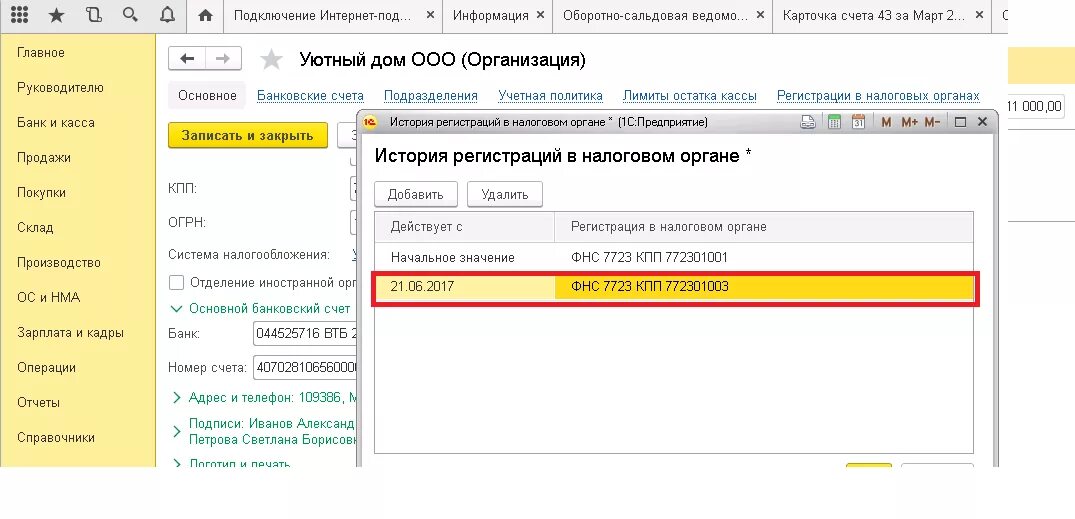Select the Основное subtab
Image resolution: width=1075 pixels, height=519 pixels.
(207, 96)
